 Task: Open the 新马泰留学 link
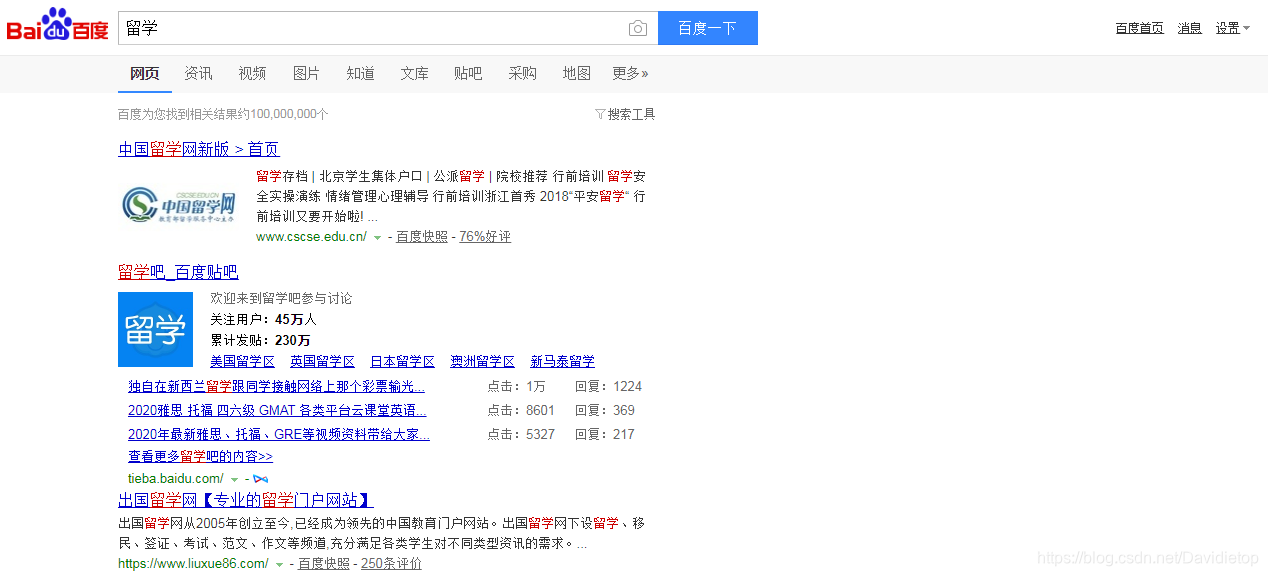click(562, 362)
